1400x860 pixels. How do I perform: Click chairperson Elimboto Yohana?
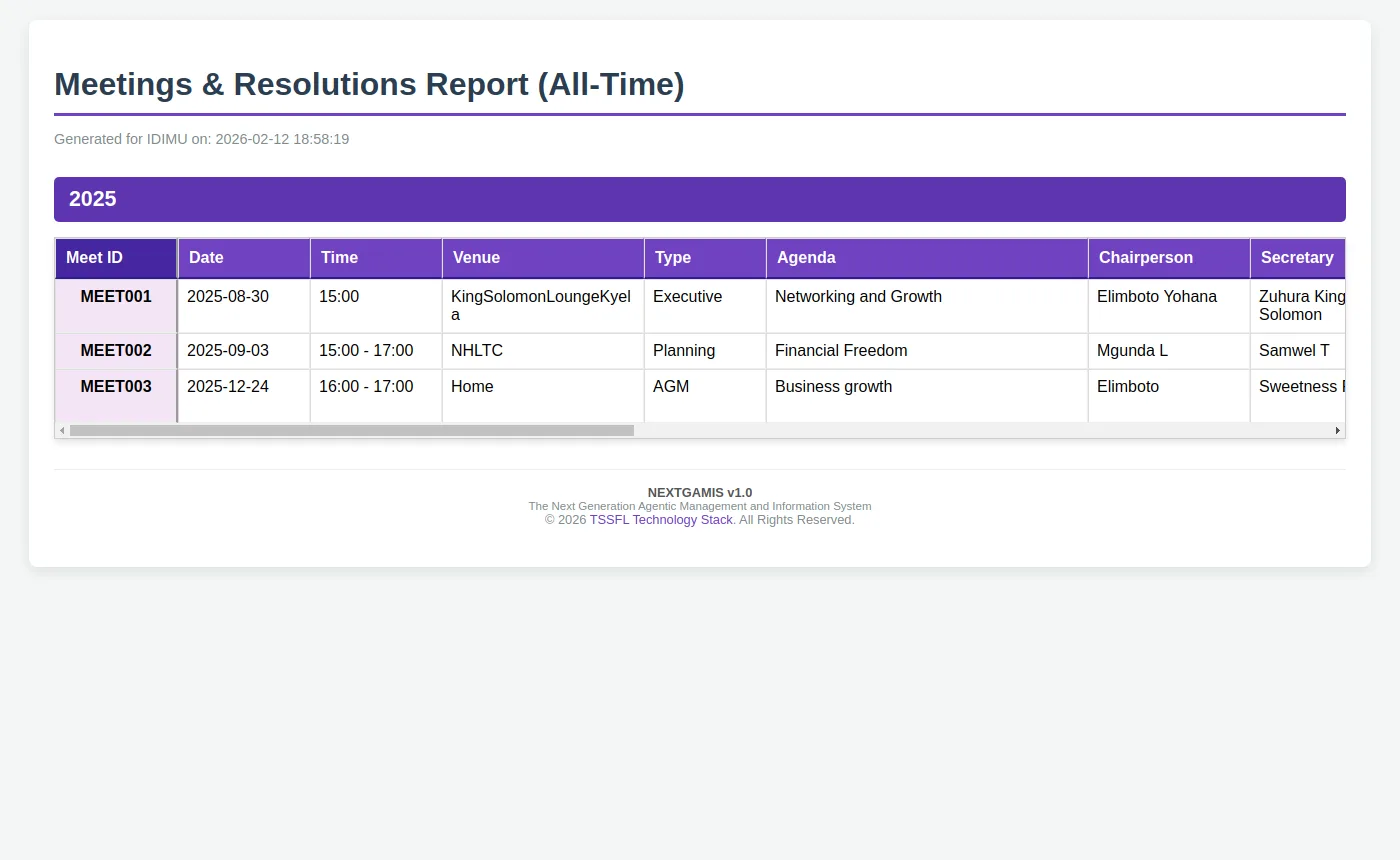1157,297
